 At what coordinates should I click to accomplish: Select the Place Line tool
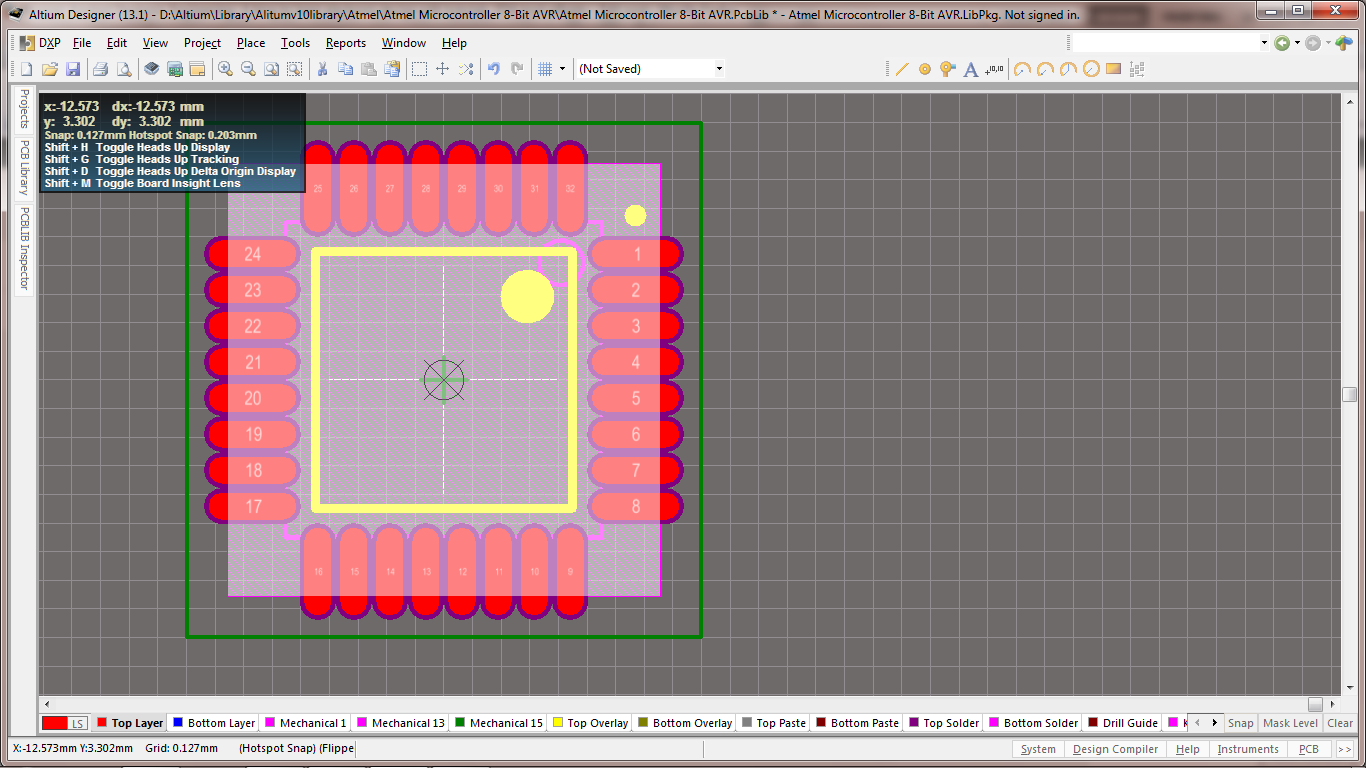[902, 68]
